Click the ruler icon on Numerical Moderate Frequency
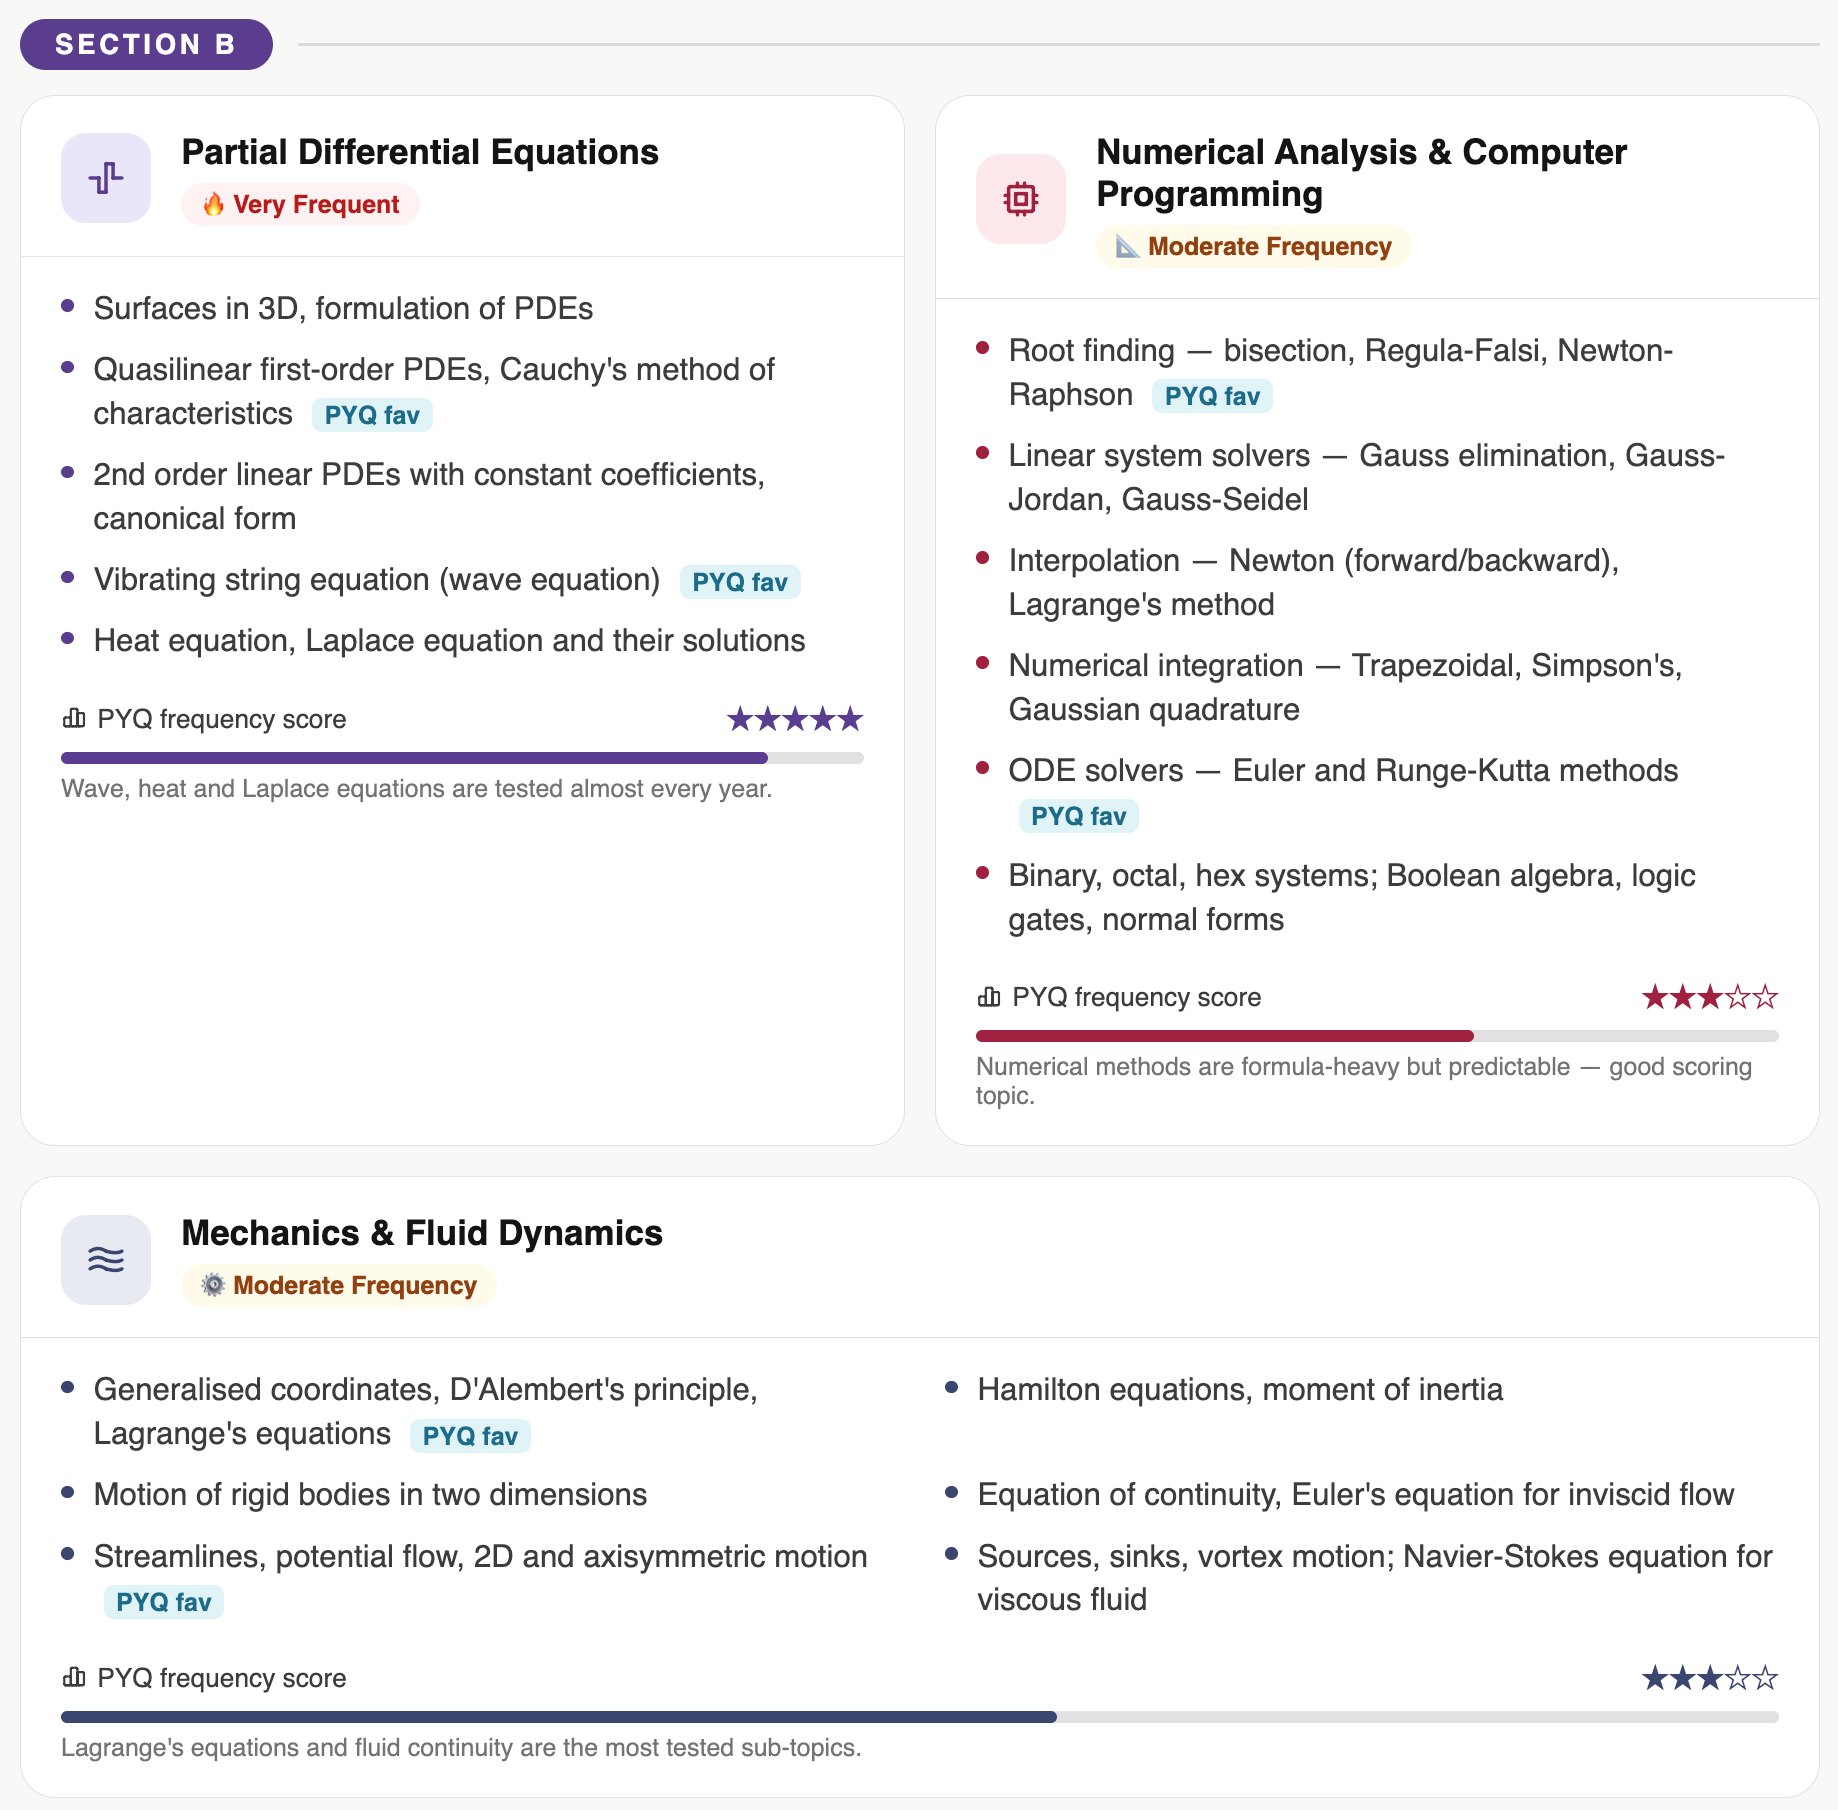Viewport: 1838px width, 1810px height. [1128, 247]
